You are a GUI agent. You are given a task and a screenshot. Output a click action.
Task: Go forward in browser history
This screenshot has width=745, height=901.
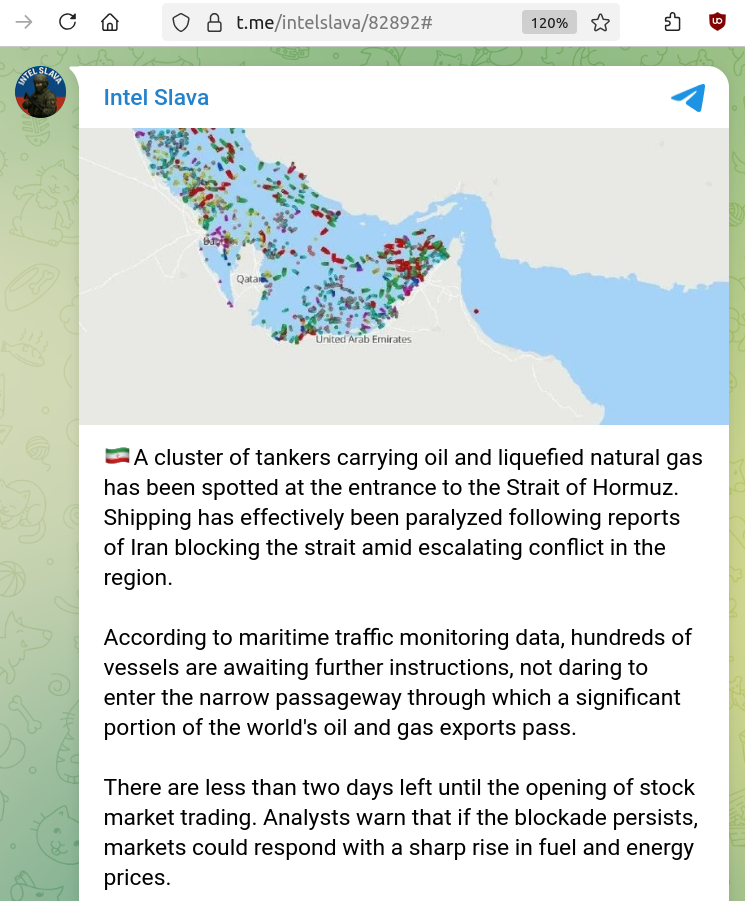[x=24, y=22]
